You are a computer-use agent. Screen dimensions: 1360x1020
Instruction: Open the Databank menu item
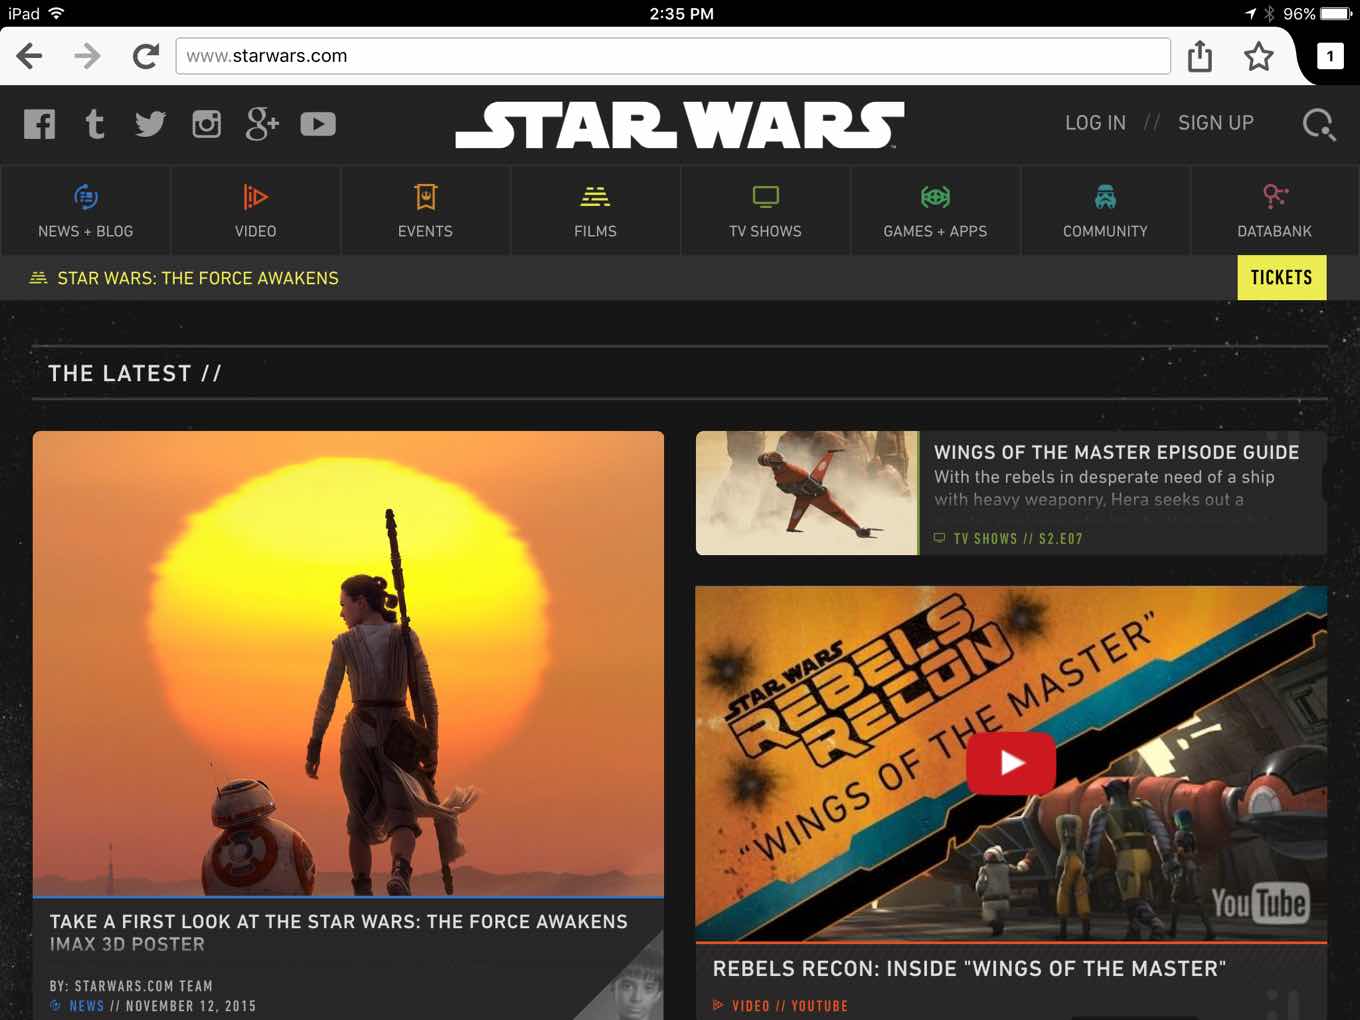pos(1275,211)
